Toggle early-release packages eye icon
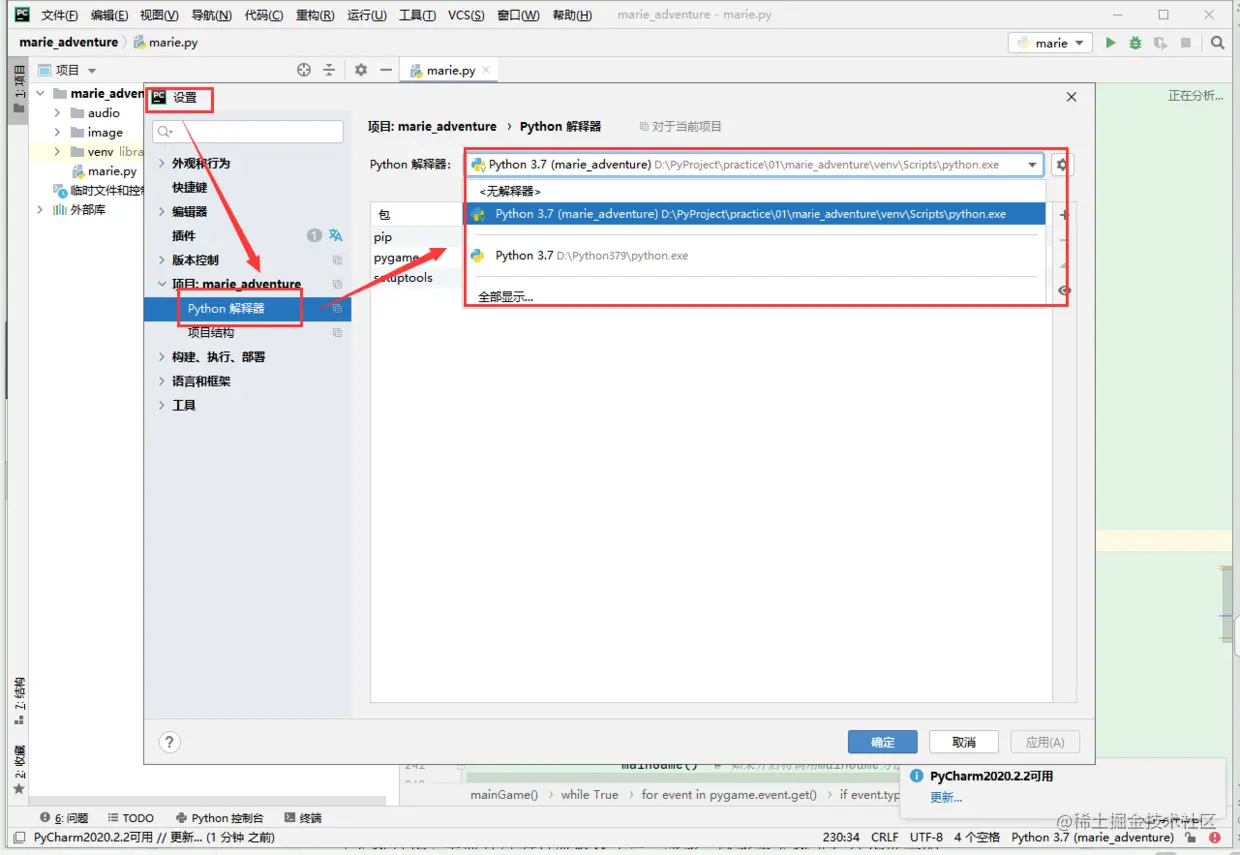1240x855 pixels. 1064,291
